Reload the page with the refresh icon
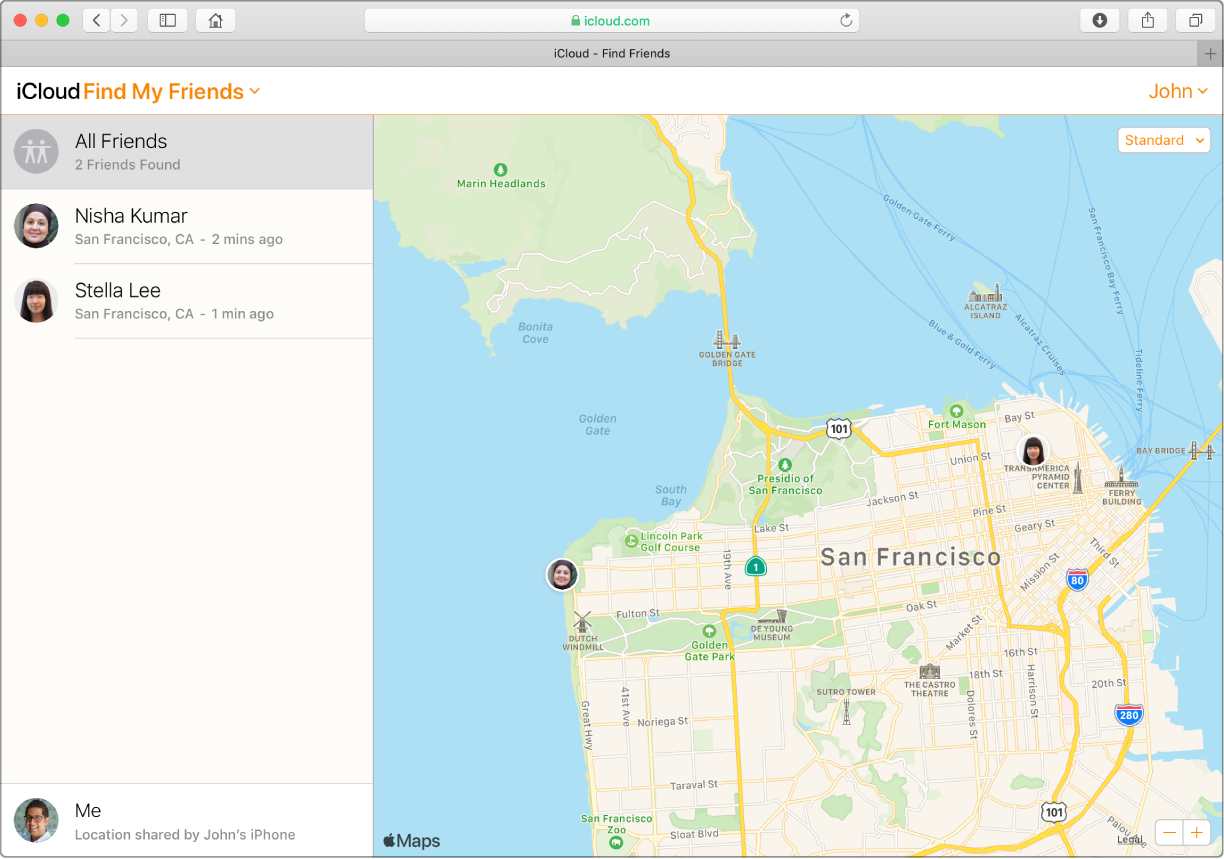The image size is (1224, 859). [x=845, y=20]
